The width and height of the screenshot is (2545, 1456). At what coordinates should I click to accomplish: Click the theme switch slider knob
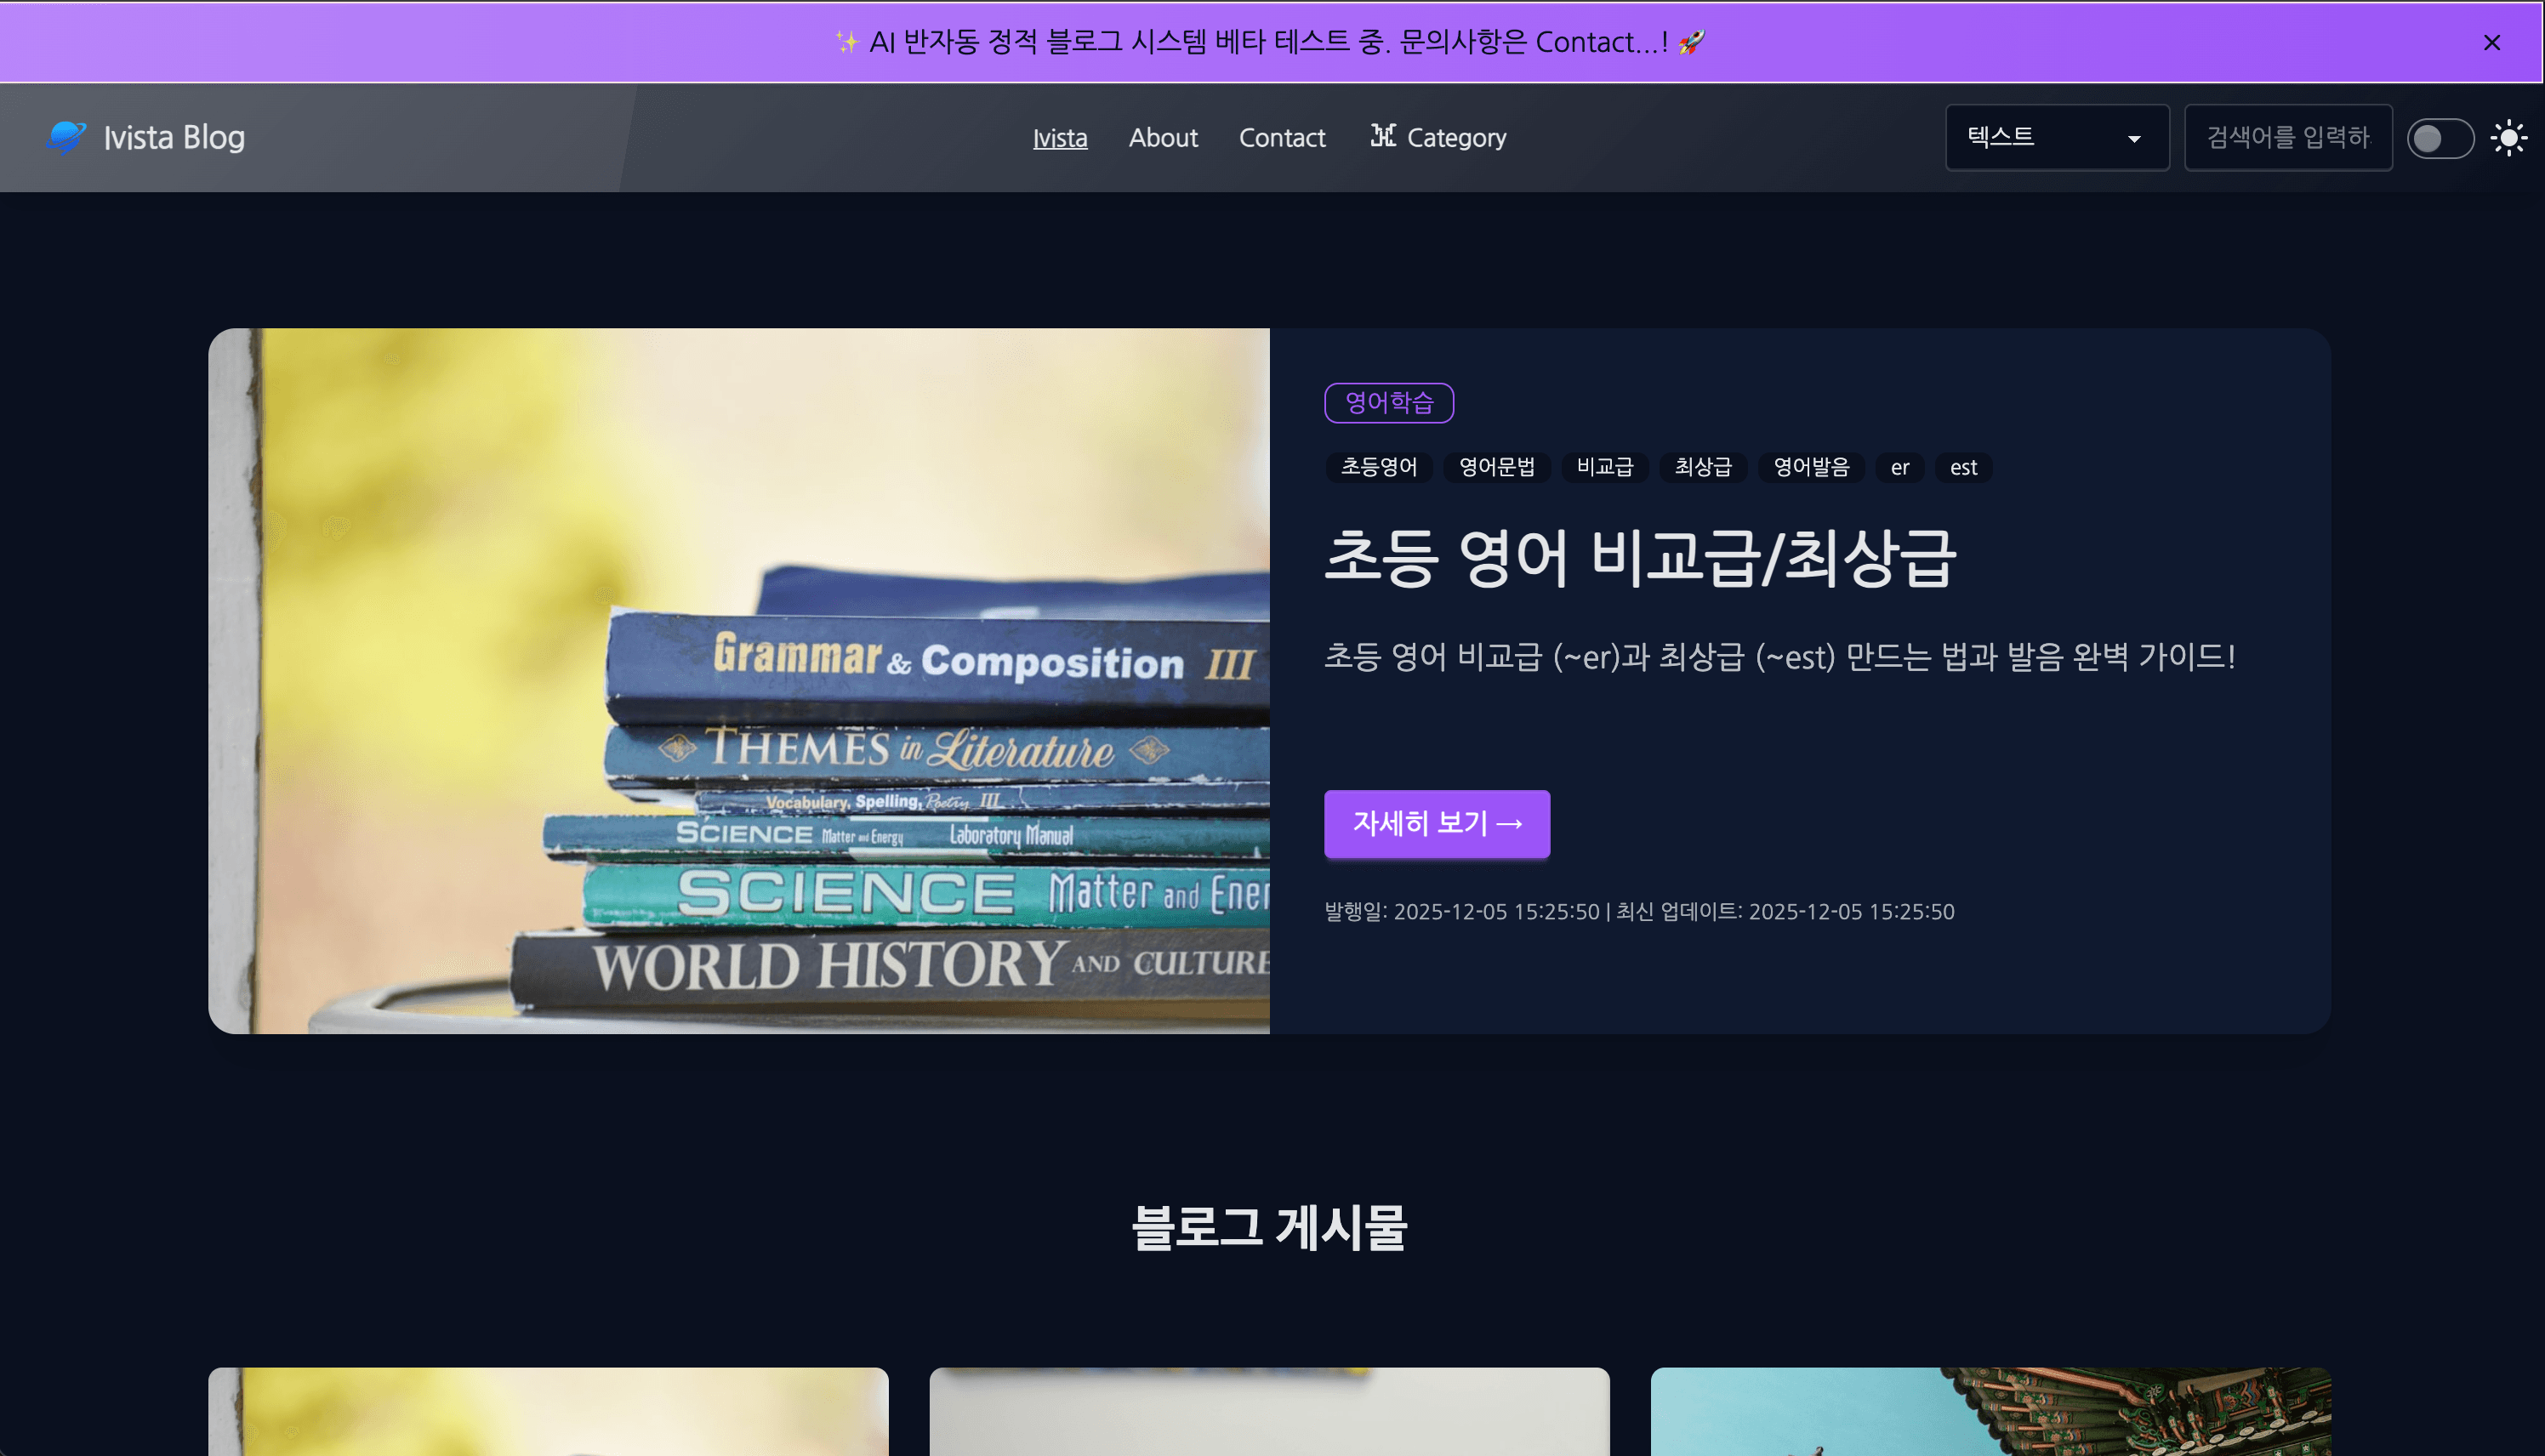point(2427,138)
